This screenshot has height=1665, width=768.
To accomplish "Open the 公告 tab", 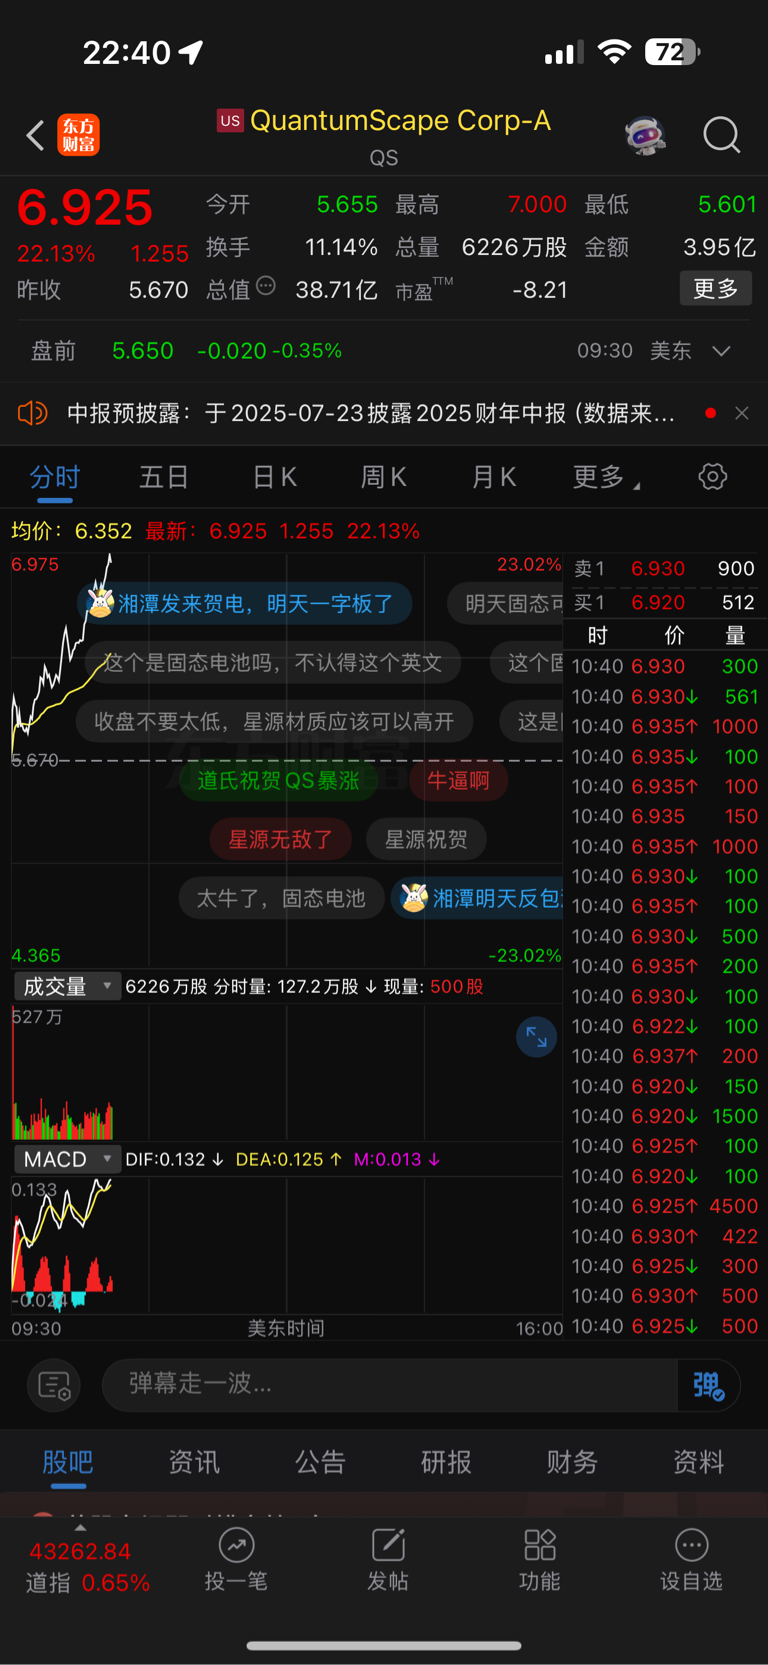I will click(x=320, y=1462).
